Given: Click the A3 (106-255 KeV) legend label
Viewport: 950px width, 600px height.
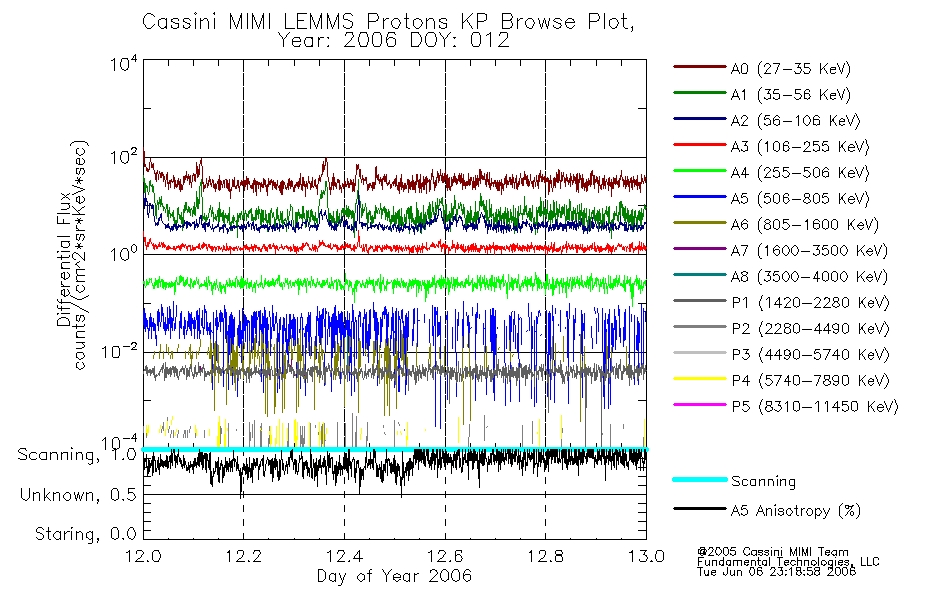Looking at the screenshot, I should (800, 147).
